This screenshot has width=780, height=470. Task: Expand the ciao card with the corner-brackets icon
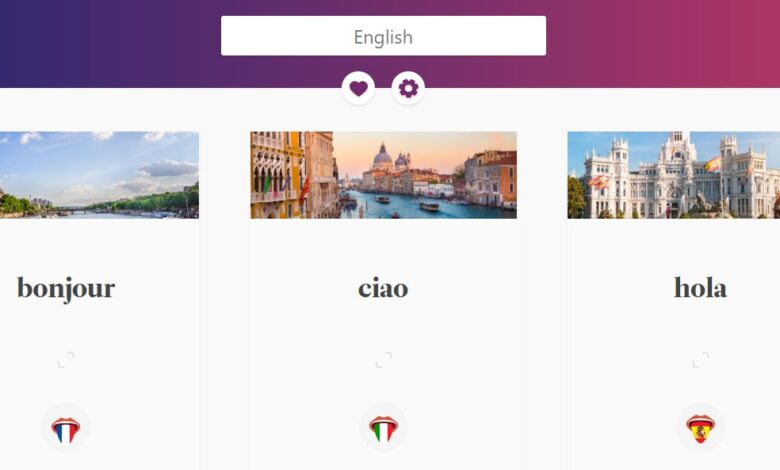pos(384,360)
